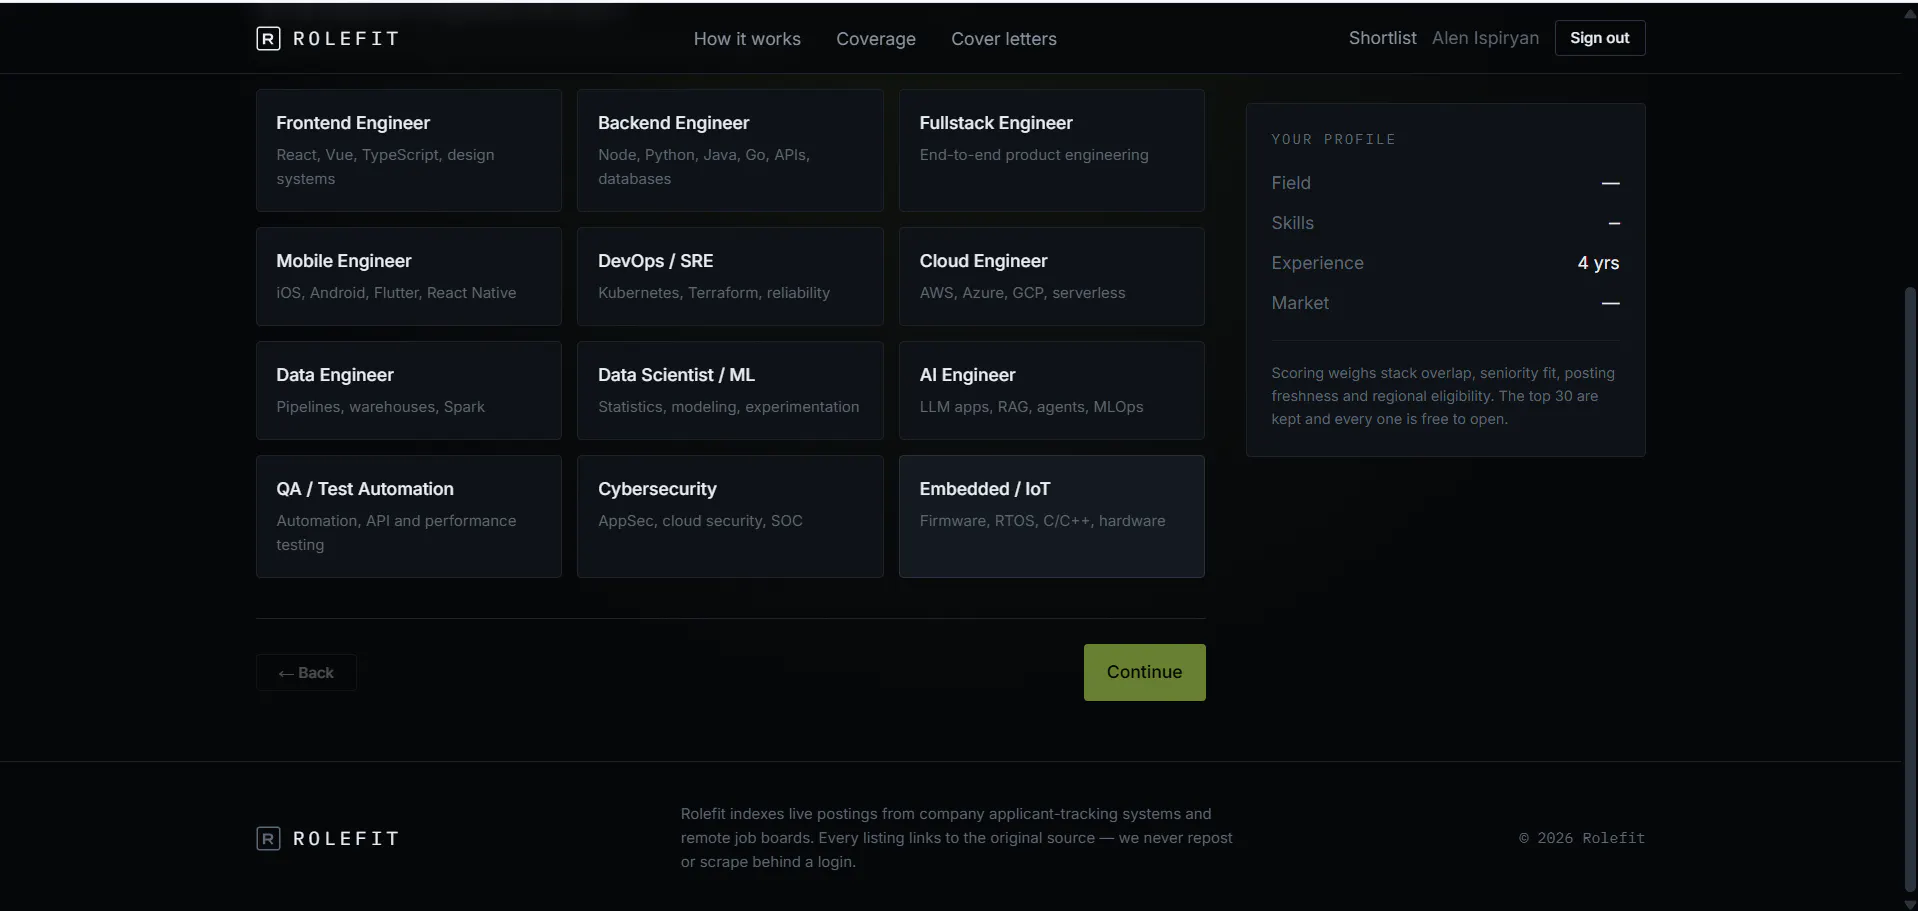Select the Cloud Engineer card
The height and width of the screenshot is (911, 1918).
coord(1051,276)
